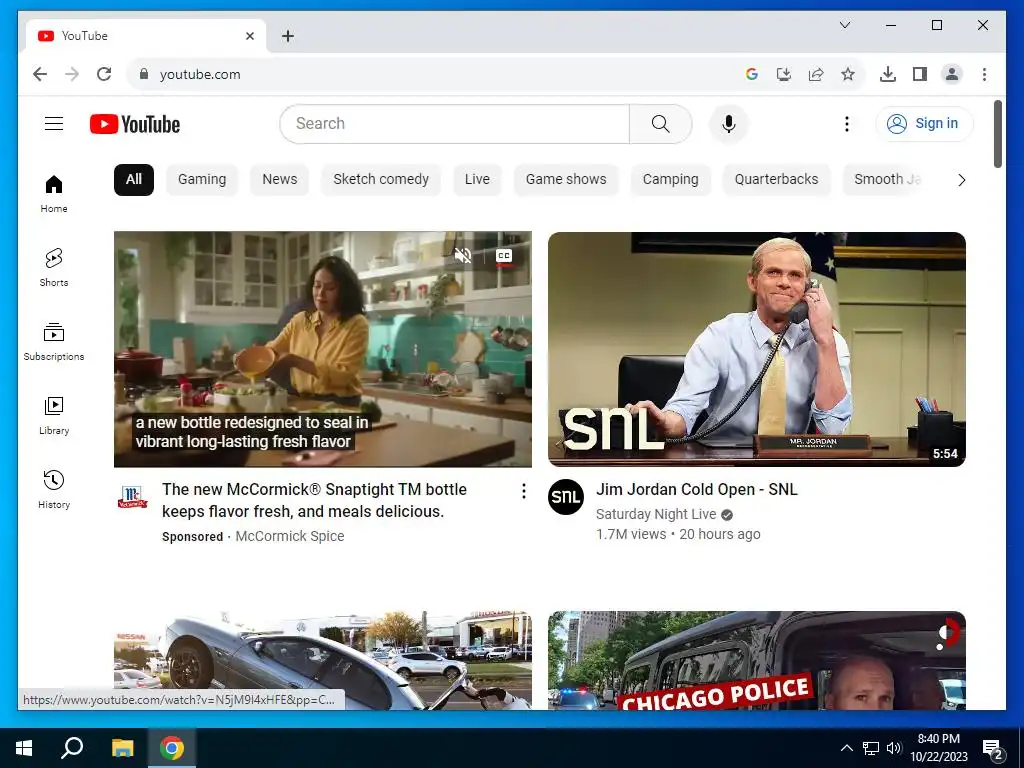Click the search magnifier button
This screenshot has height=768, width=1024.
click(660, 123)
